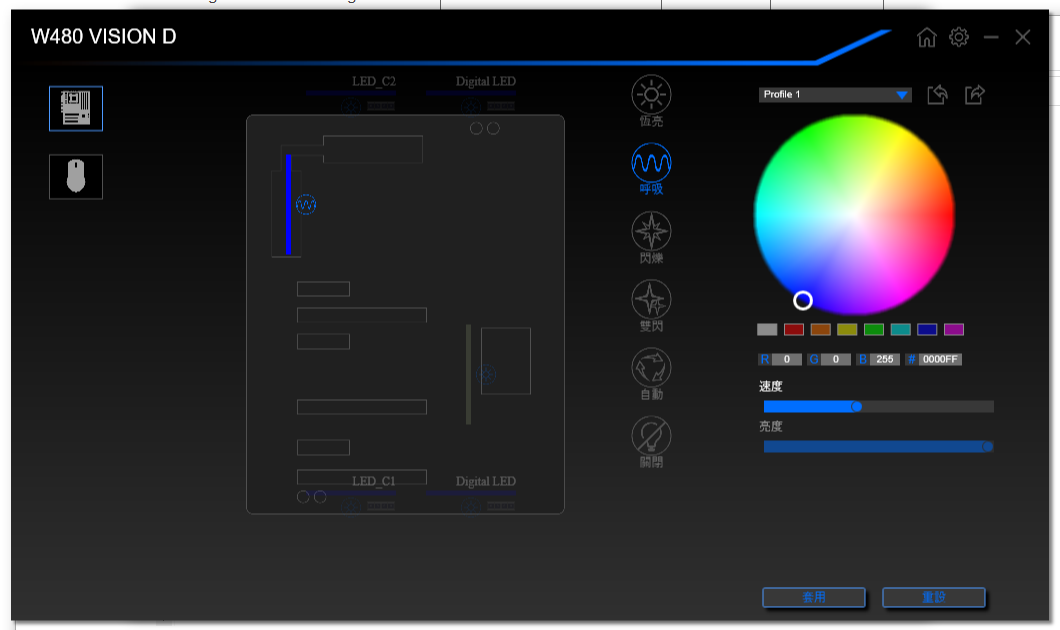Select the dark blue color swatch
1060x630 pixels.
tap(927, 329)
